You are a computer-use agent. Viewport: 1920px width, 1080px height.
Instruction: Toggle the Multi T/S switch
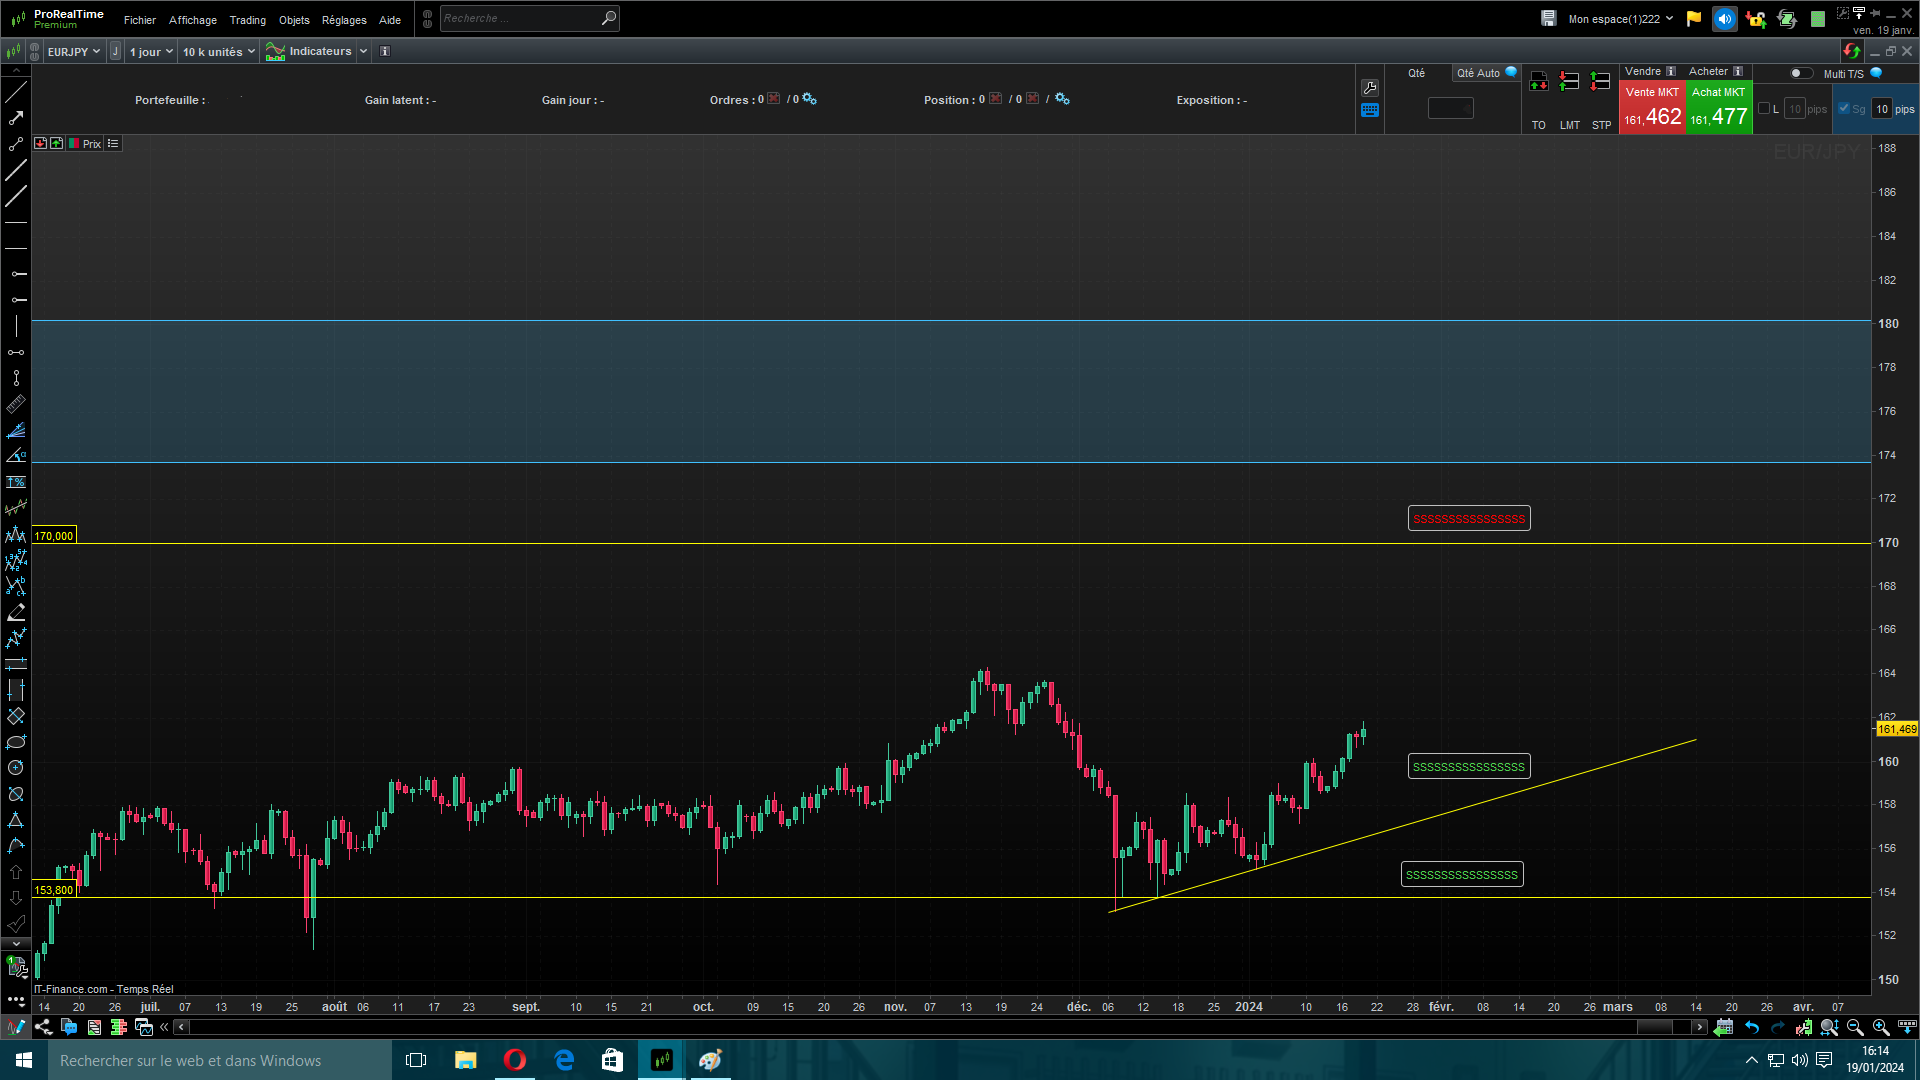coord(1800,73)
